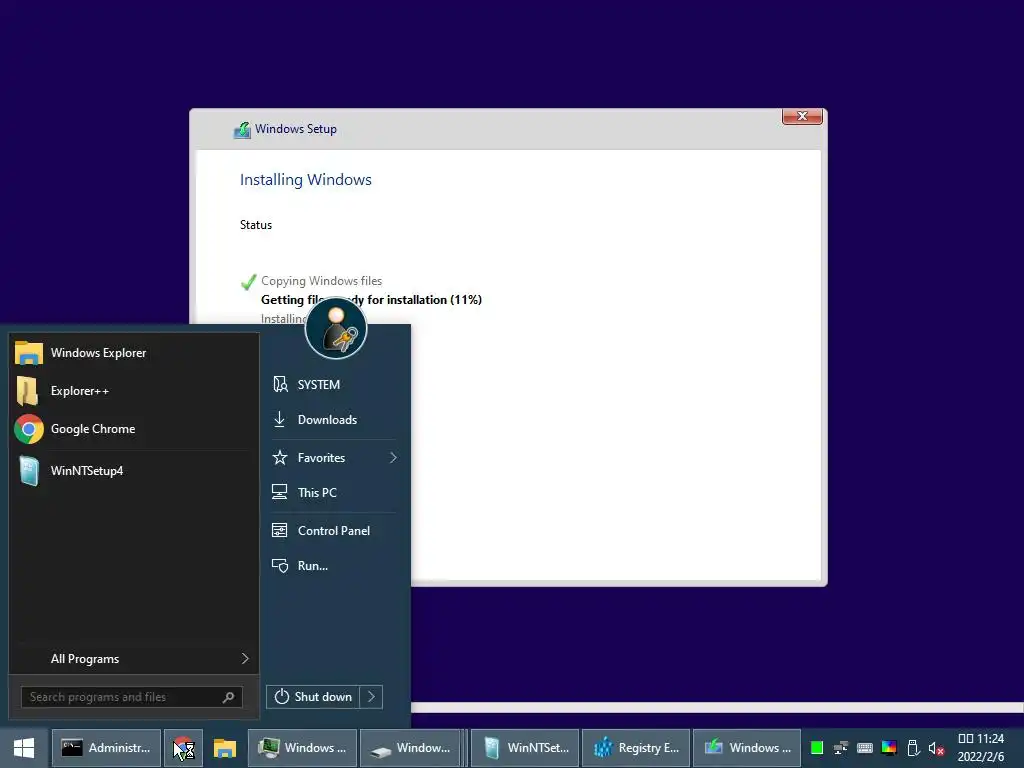This screenshot has height=768, width=1024.
Task: Click the Shut down button
Action: [313, 697]
